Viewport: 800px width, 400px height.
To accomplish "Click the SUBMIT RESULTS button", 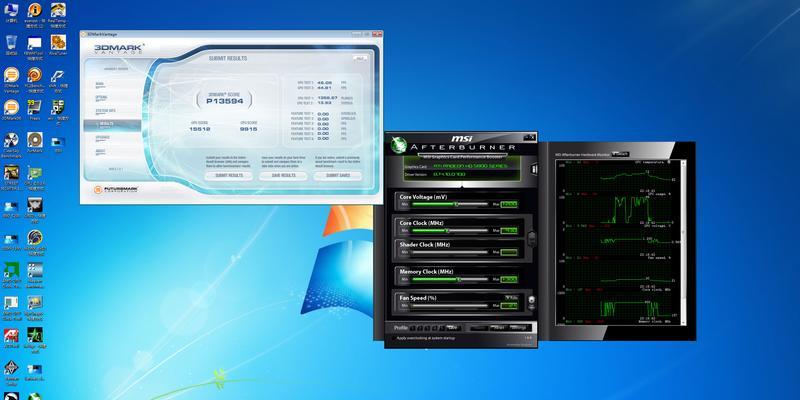I will 229,176.
